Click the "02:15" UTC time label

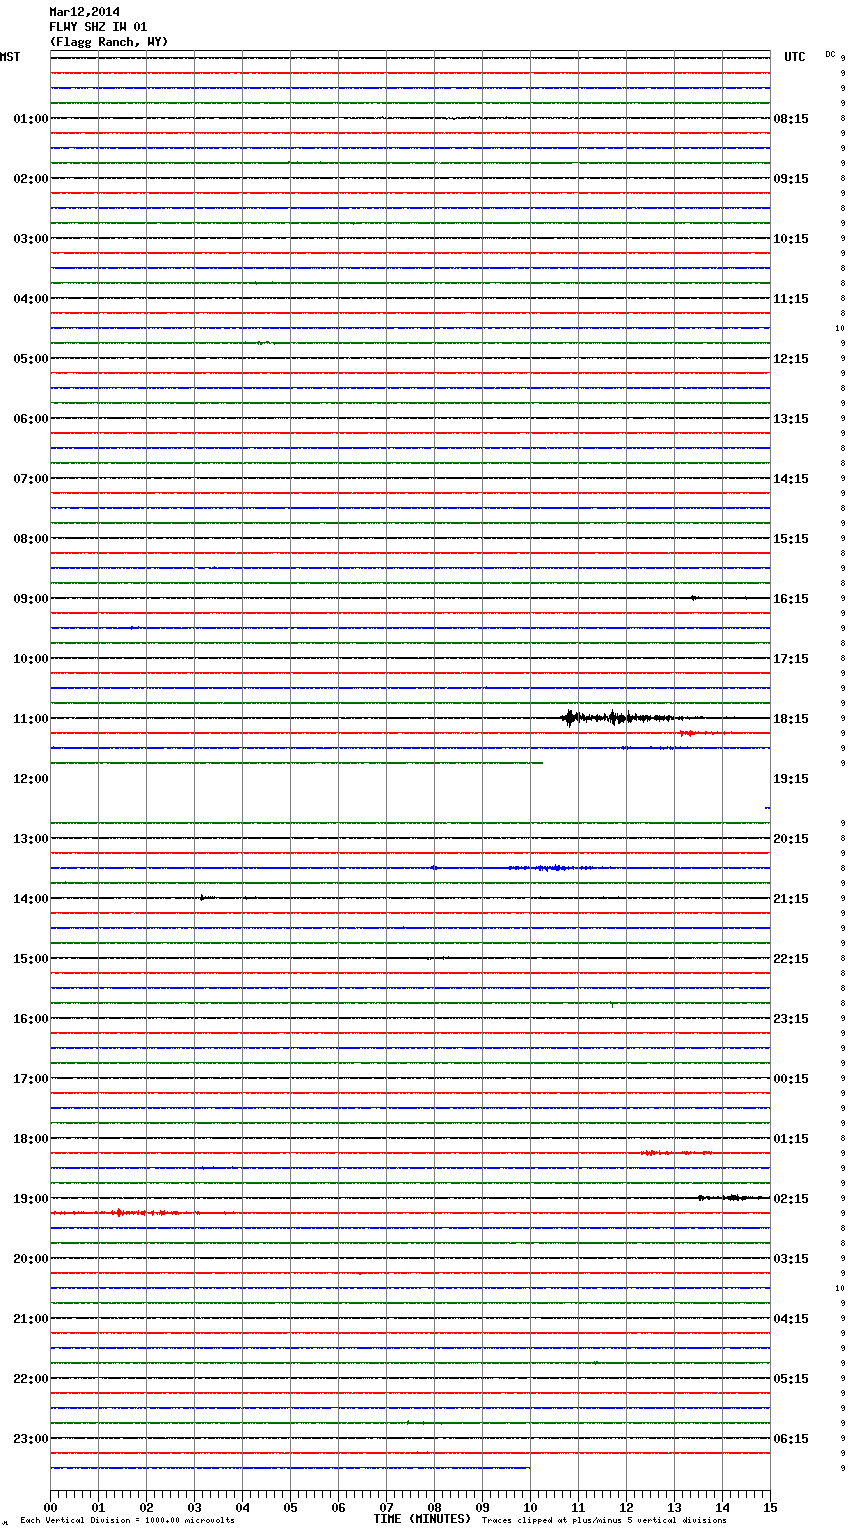click(791, 1199)
